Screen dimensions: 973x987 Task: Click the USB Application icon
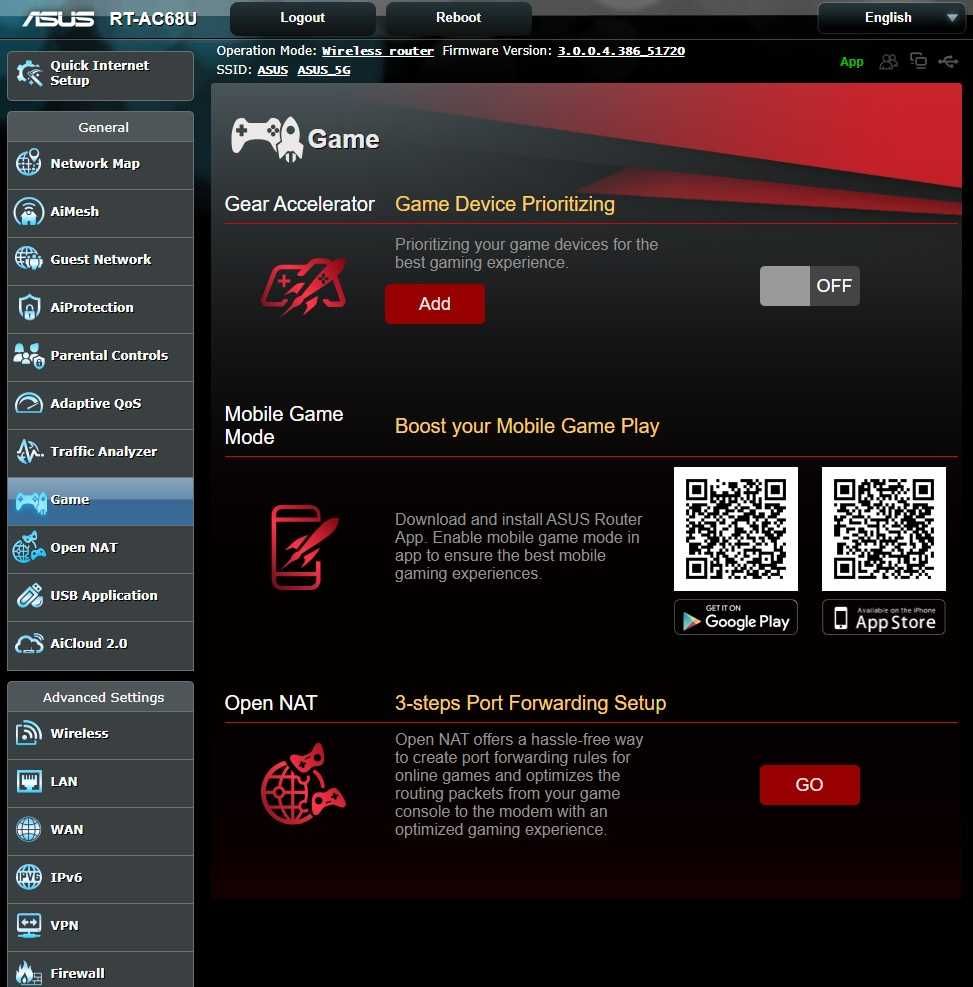29,595
